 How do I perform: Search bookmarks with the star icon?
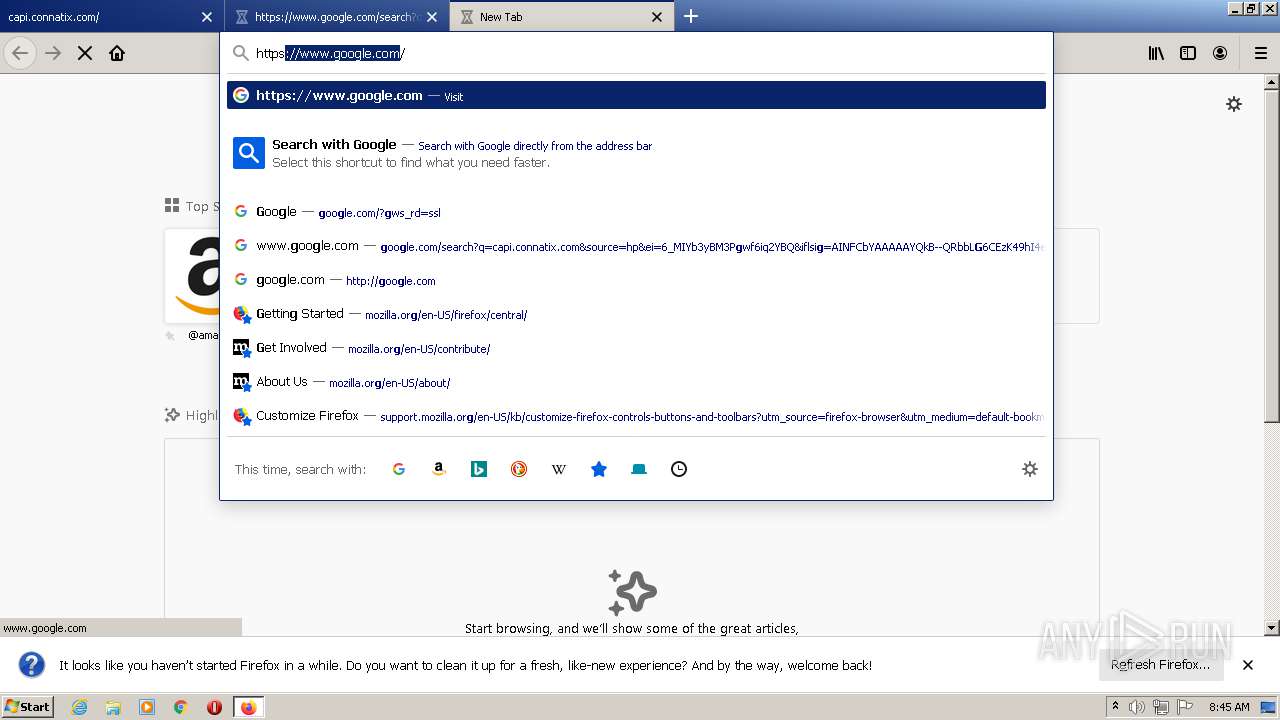point(599,469)
